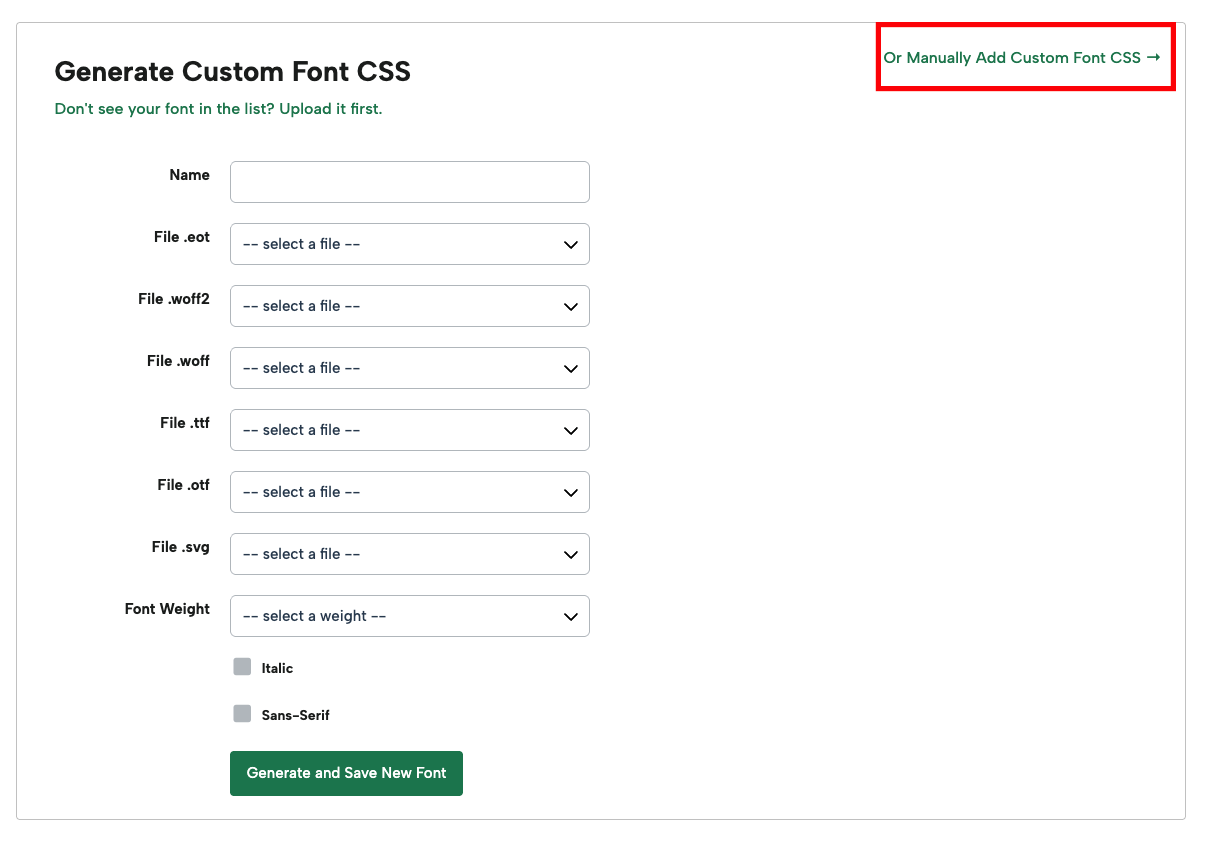Expand the File .ttf dropdown
Screen dimensions: 1215x844
coord(409,430)
